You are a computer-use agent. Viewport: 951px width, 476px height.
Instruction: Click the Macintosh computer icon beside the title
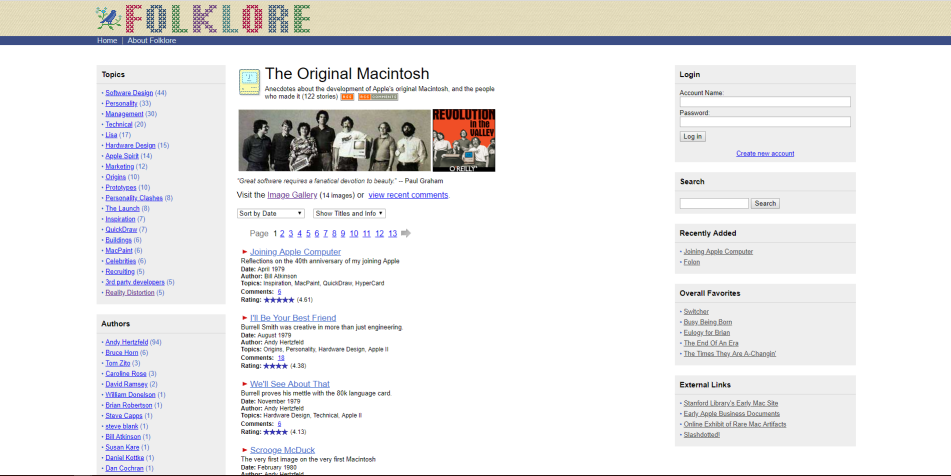249,82
